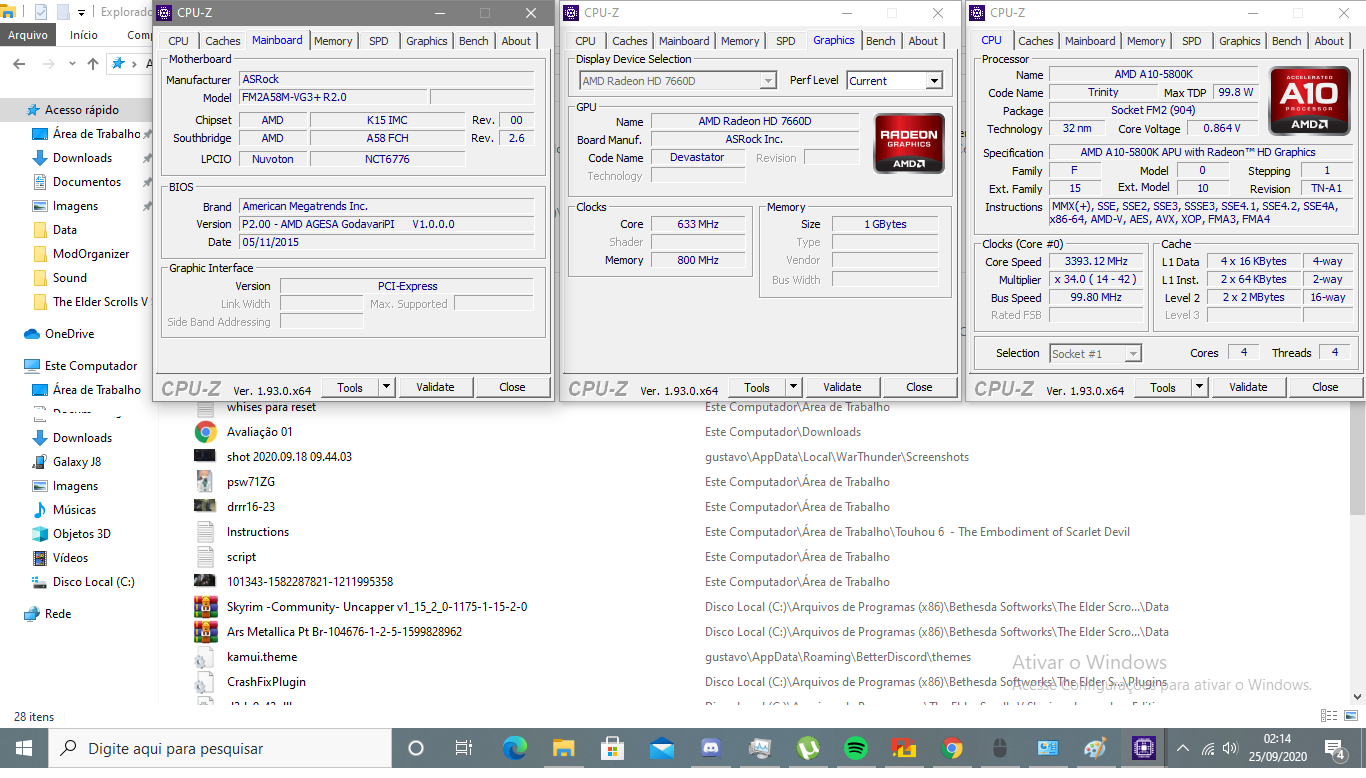This screenshot has width=1366, height=778.
Task: Click the AMD A10 processor logo
Action: click(x=1309, y=101)
